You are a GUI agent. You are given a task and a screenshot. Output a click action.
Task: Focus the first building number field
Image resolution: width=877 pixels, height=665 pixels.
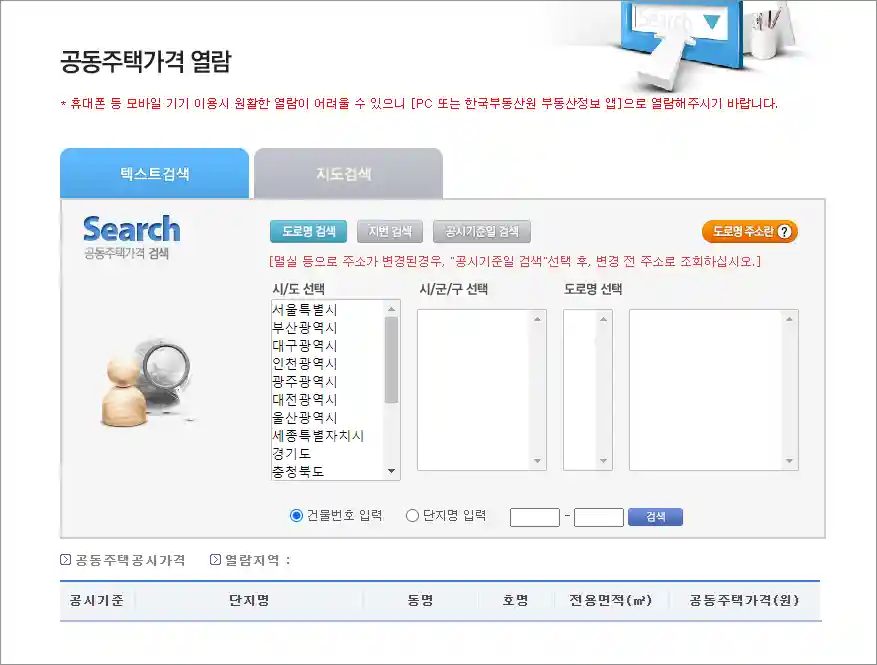click(x=535, y=517)
